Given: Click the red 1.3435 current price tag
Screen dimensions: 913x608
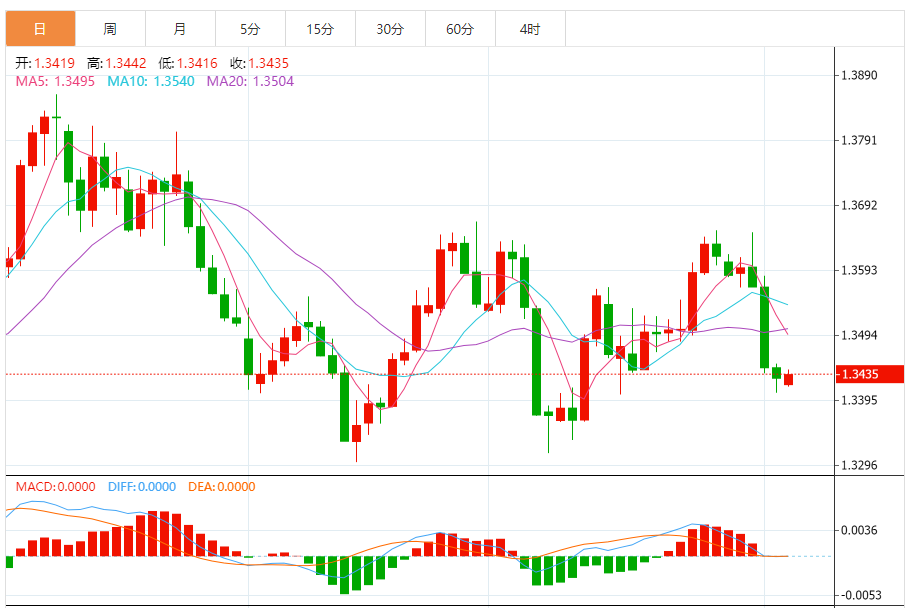Looking at the screenshot, I should 868,374.
